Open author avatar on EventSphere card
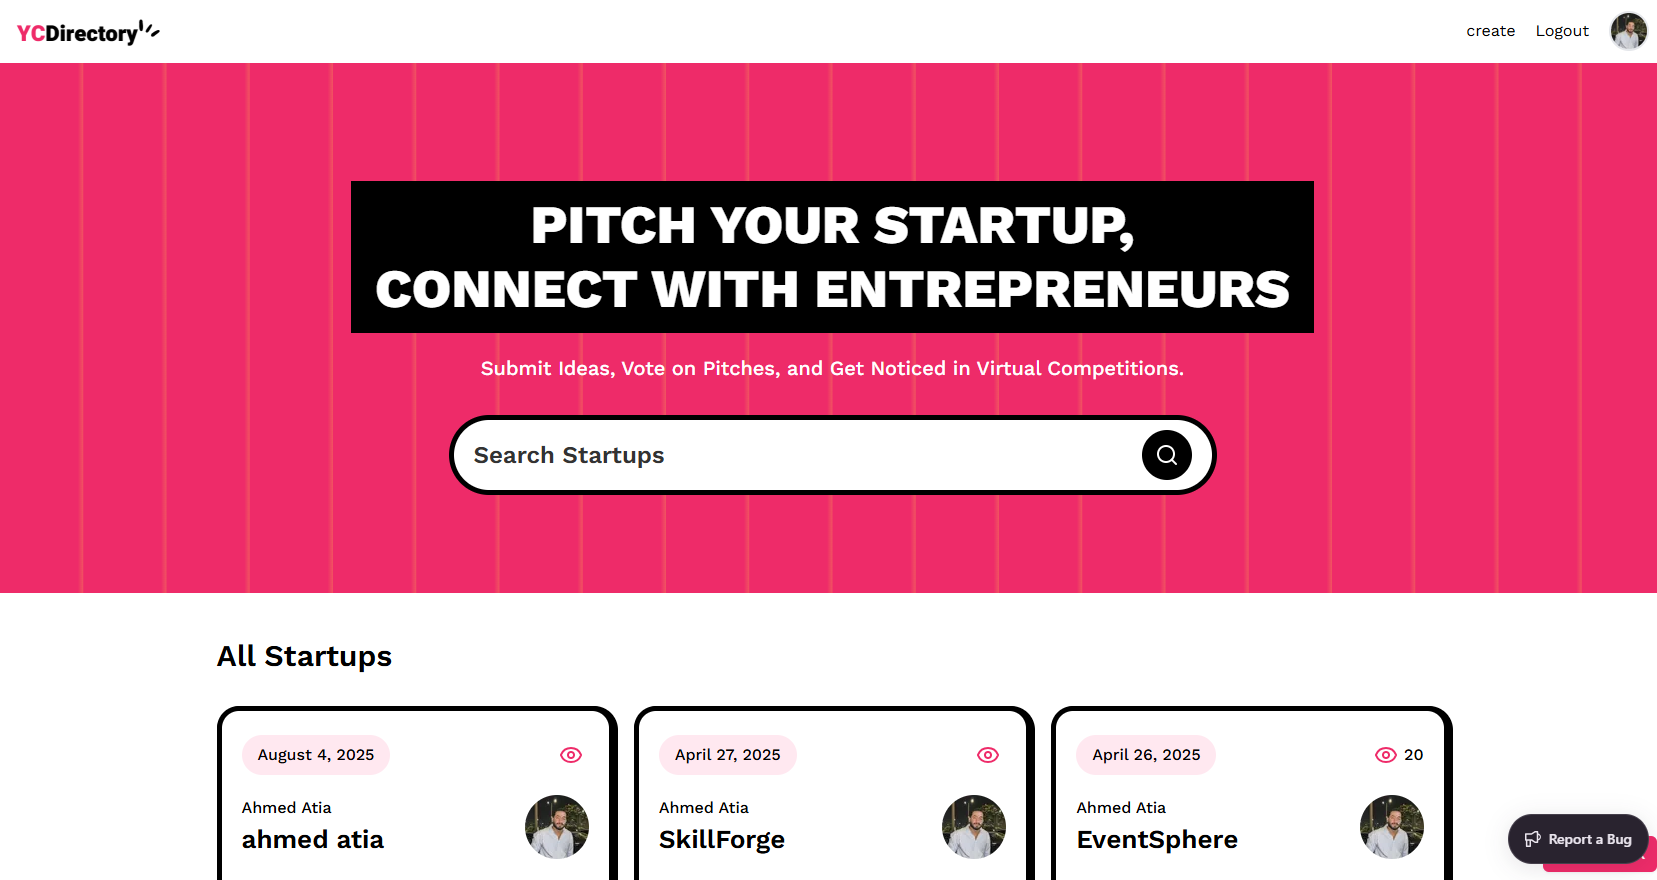The height and width of the screenshot is (880, 1657). pyautogui.click(x=1391, y=827)
